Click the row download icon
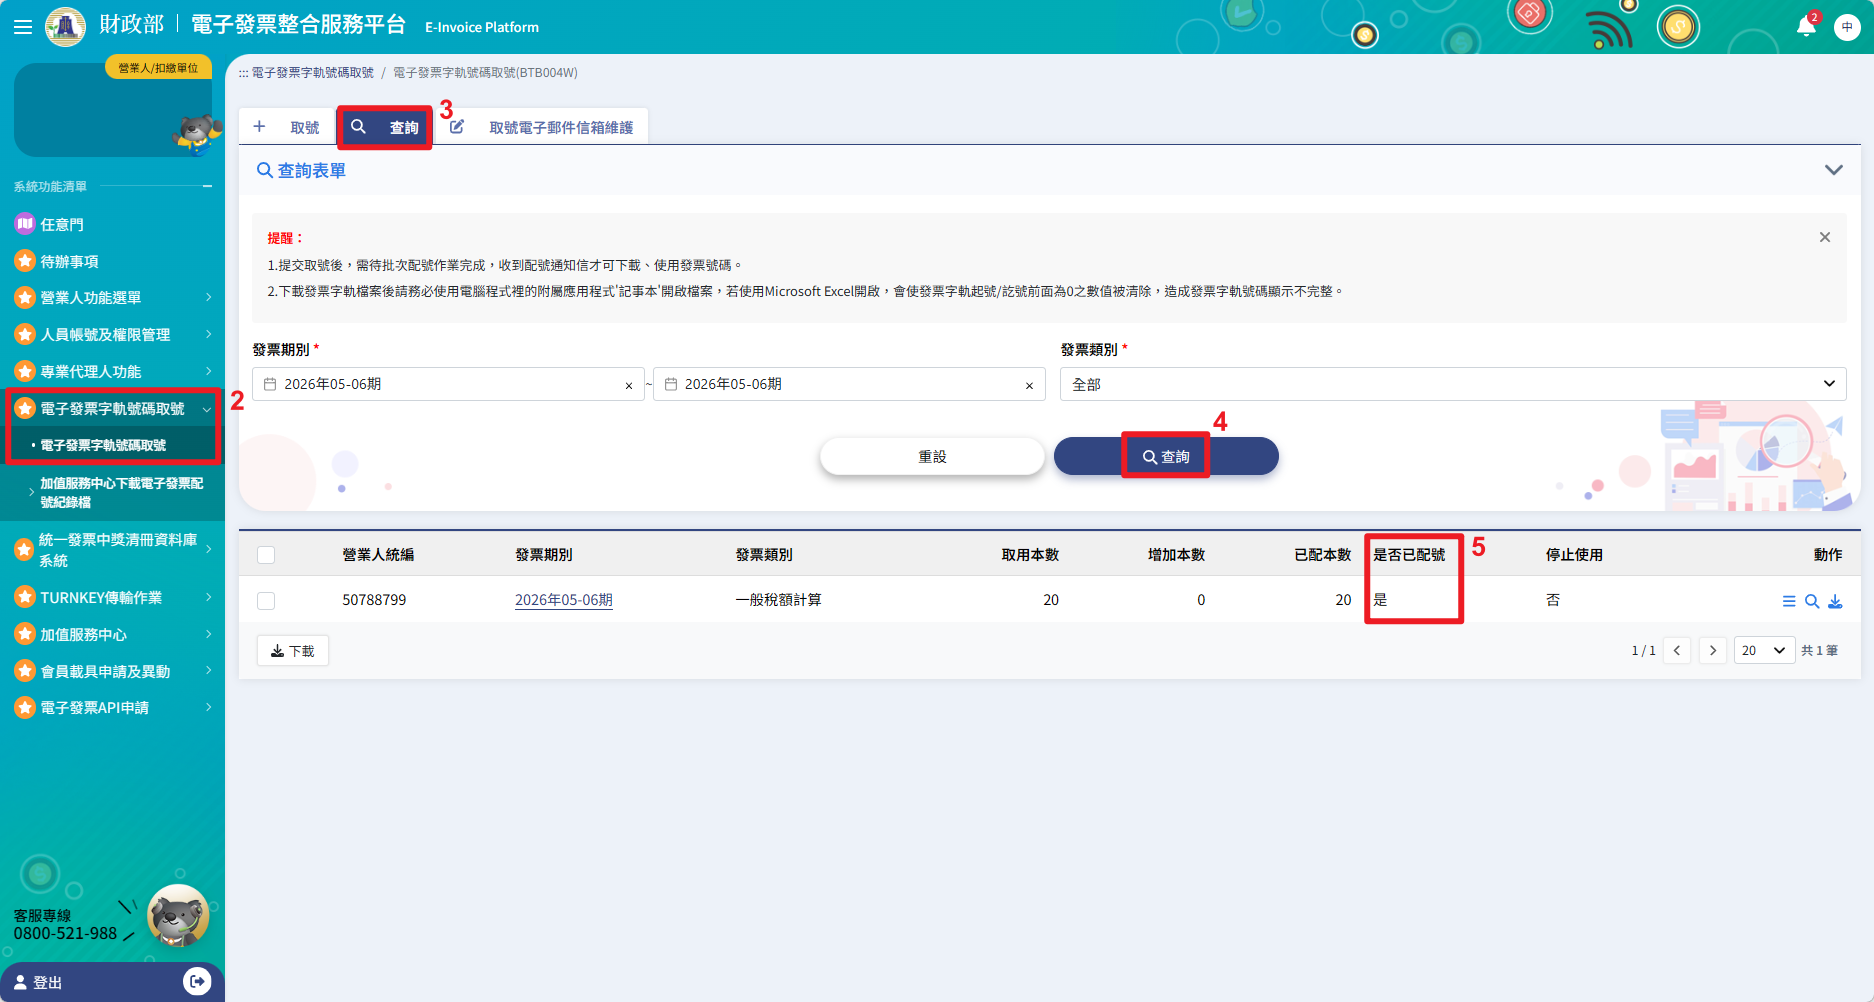 pos(1835,601)
